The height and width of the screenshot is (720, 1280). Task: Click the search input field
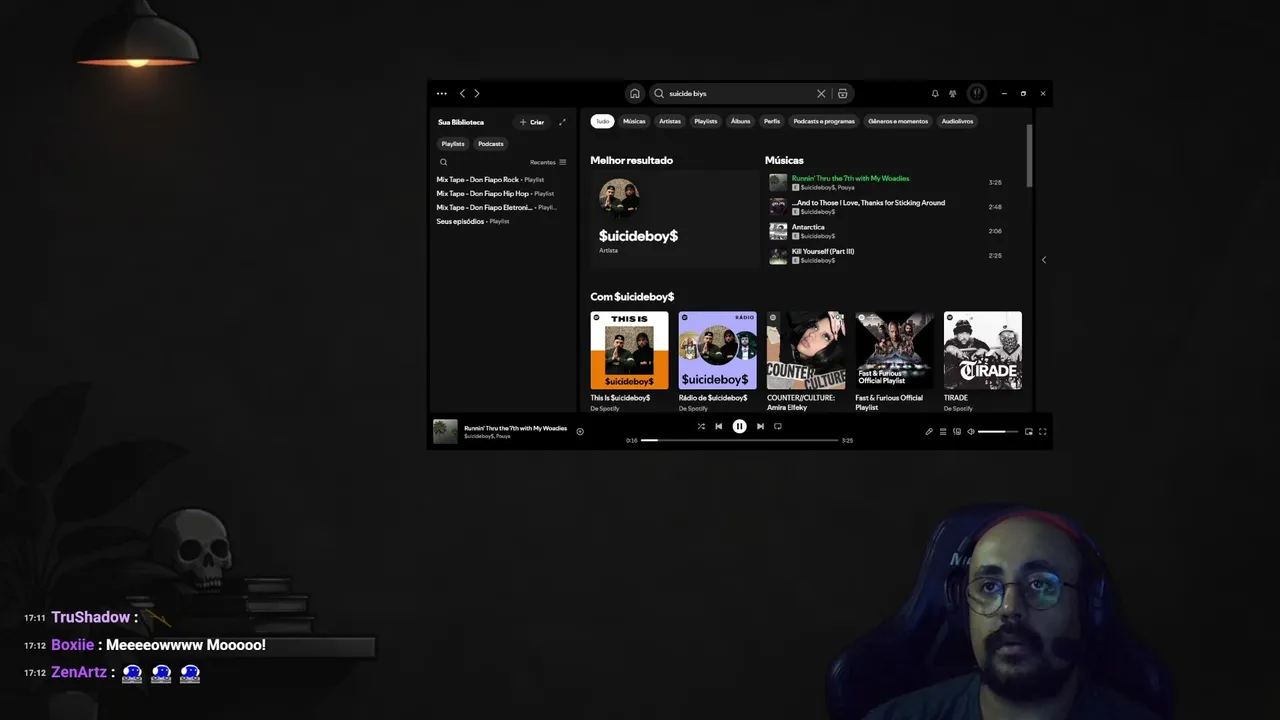pos(740,93)
